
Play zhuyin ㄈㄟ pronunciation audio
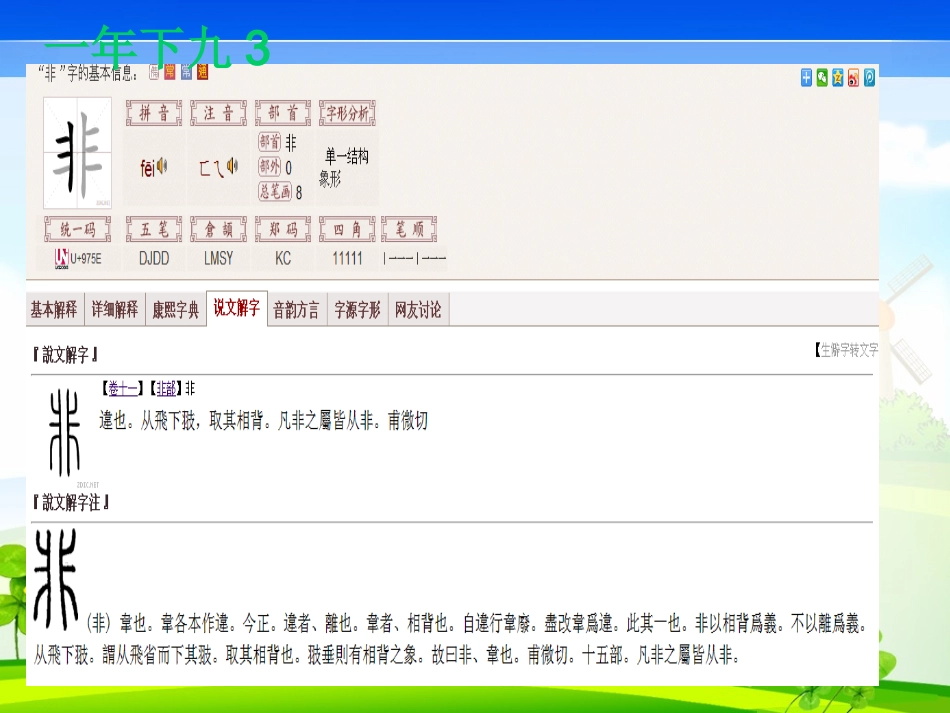(232, 165)
